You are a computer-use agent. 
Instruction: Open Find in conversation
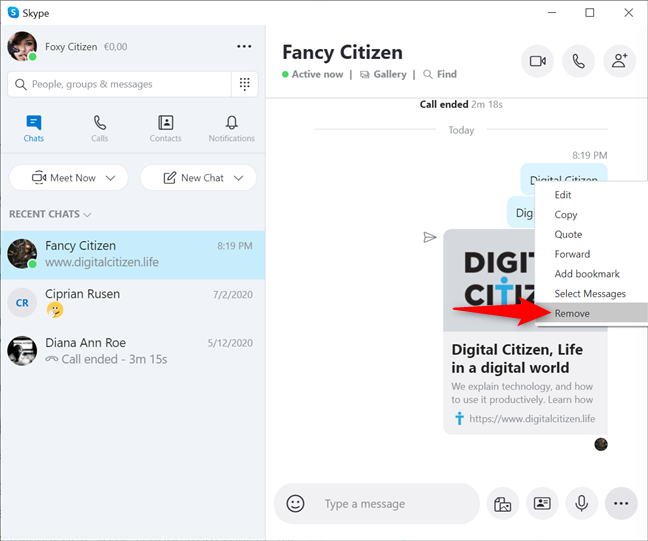pos(440,74)
